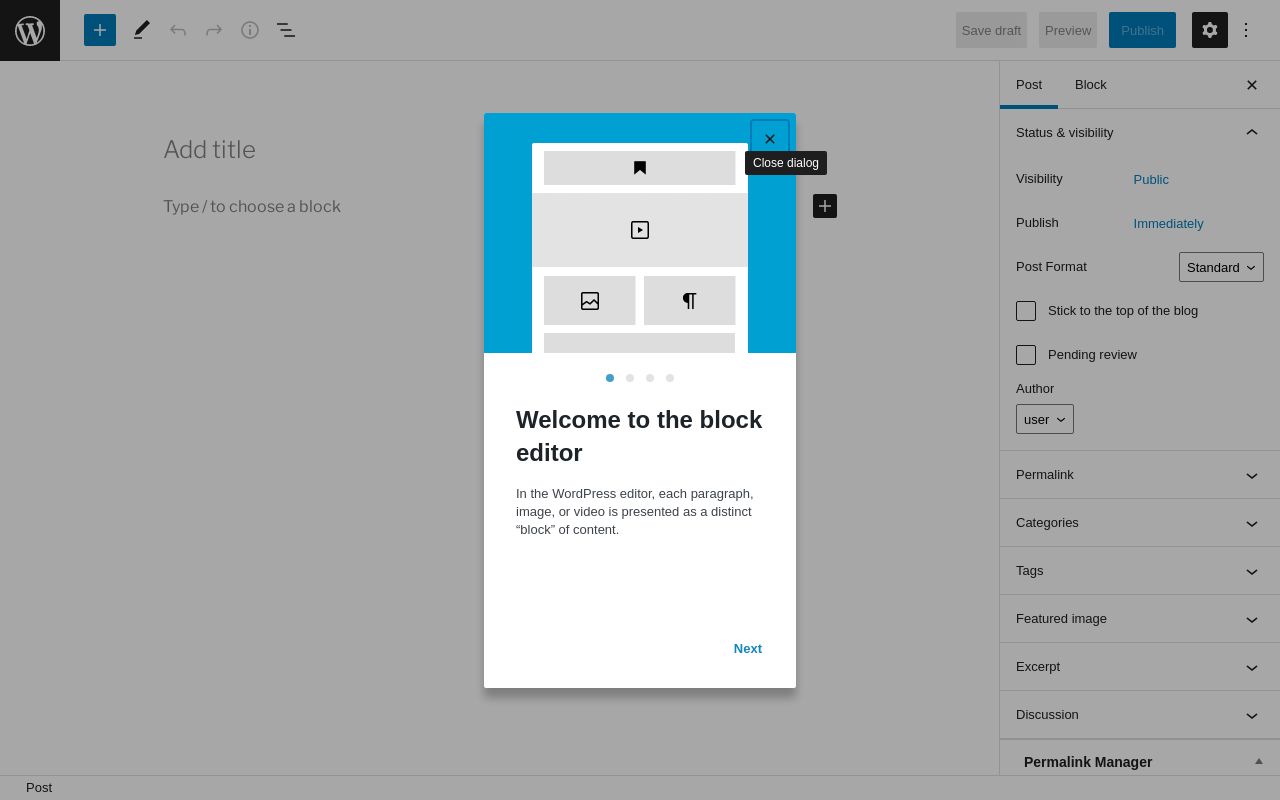Click the image icon in welcome illustration

click(590, 301)
